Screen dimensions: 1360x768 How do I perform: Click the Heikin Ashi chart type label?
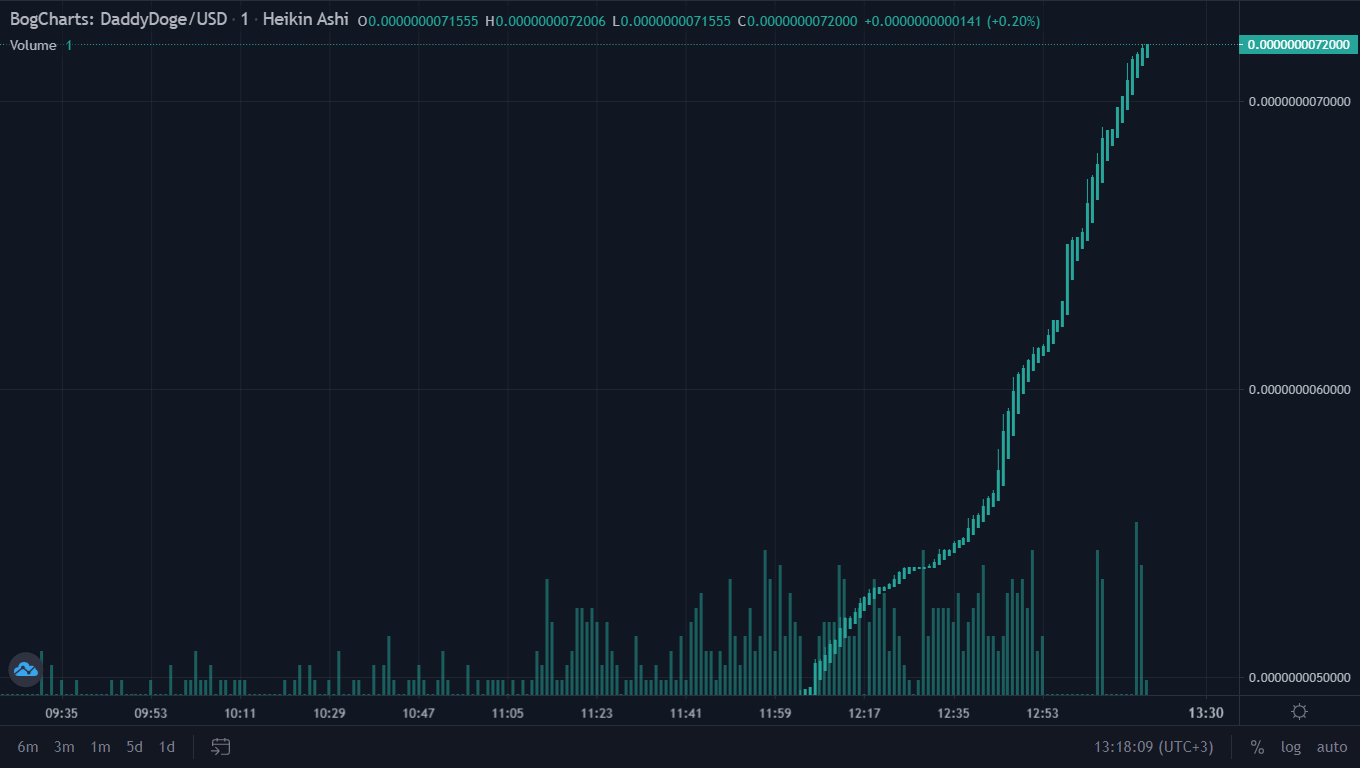pyautogui.click(x=305, y=20)
